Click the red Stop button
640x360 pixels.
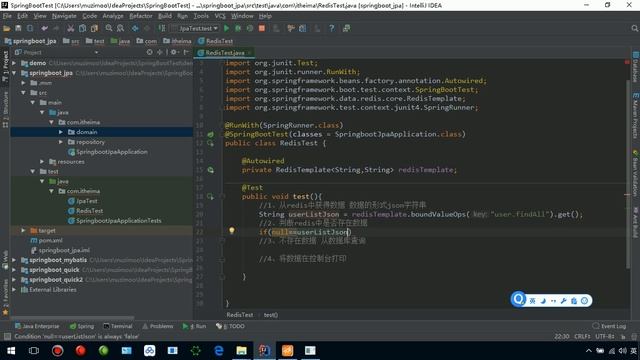[262, 28]
